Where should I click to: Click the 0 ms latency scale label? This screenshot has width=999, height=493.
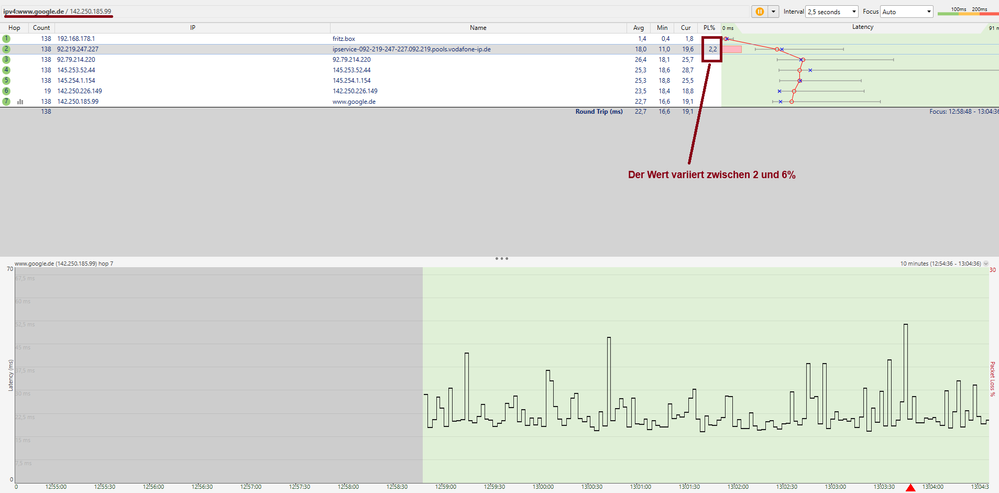coord(728,28)
